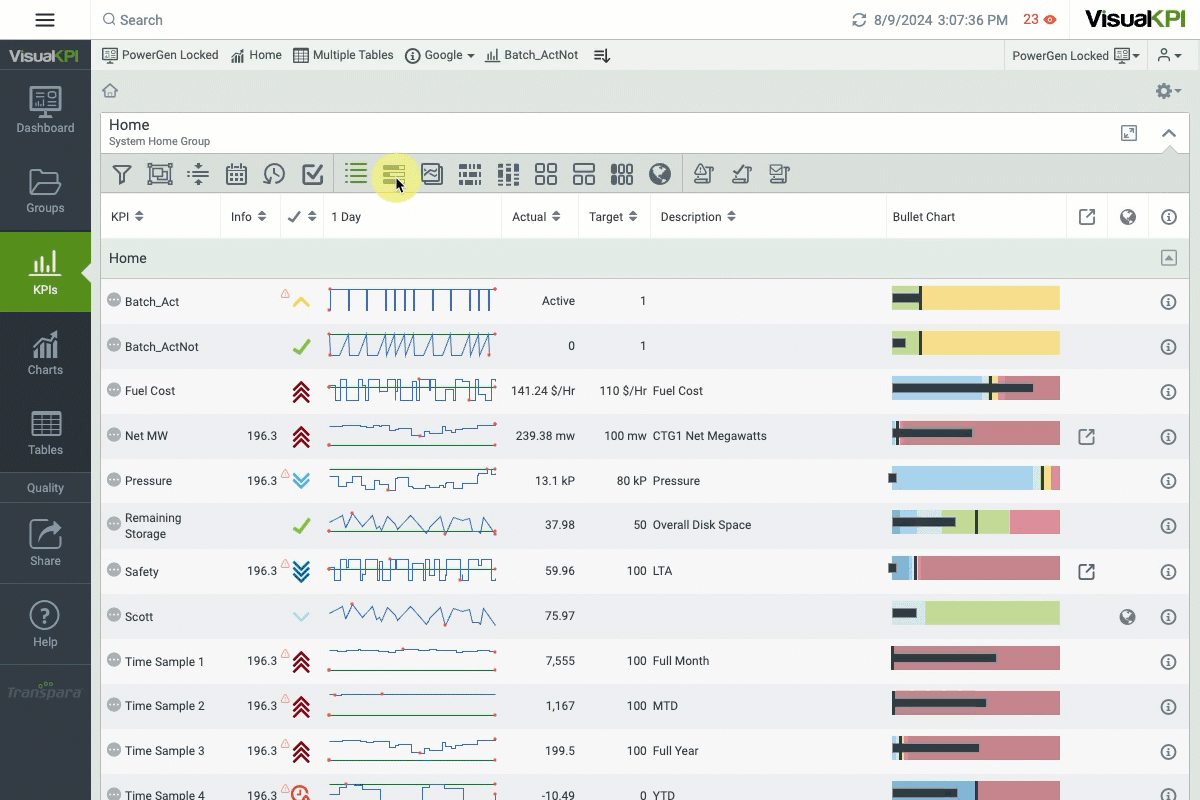The height and width of the screenshot is (800, 1200).
Task: Toggle the checkmark status filter in the toolbar
Action: click(312, 174)
